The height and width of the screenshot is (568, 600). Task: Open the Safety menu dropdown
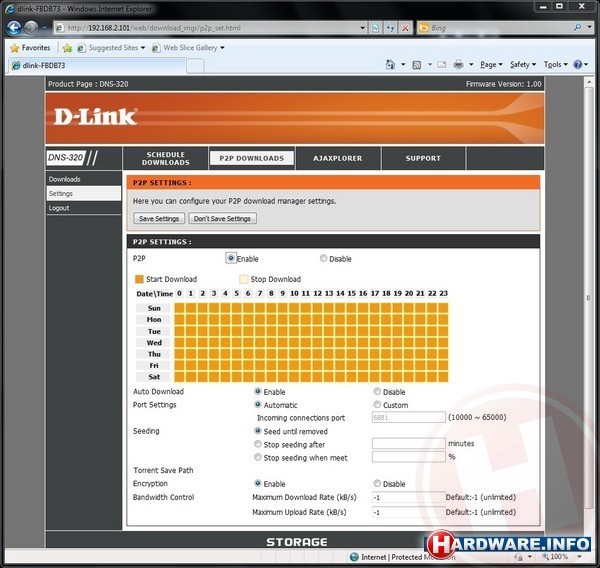(523, 64)
